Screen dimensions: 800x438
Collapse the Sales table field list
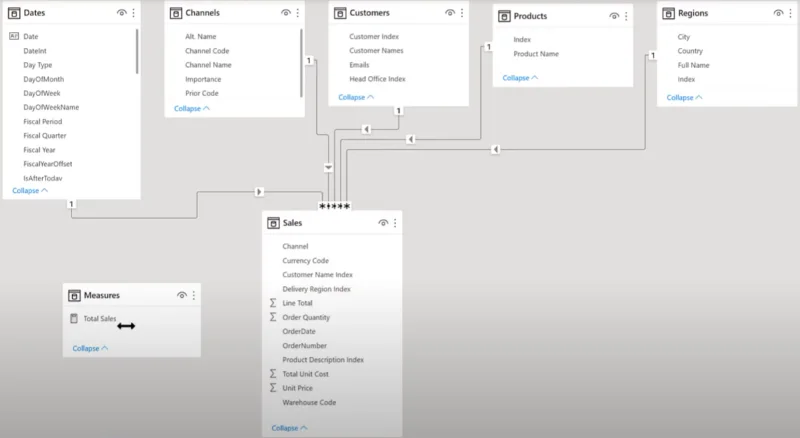point(289,428)
